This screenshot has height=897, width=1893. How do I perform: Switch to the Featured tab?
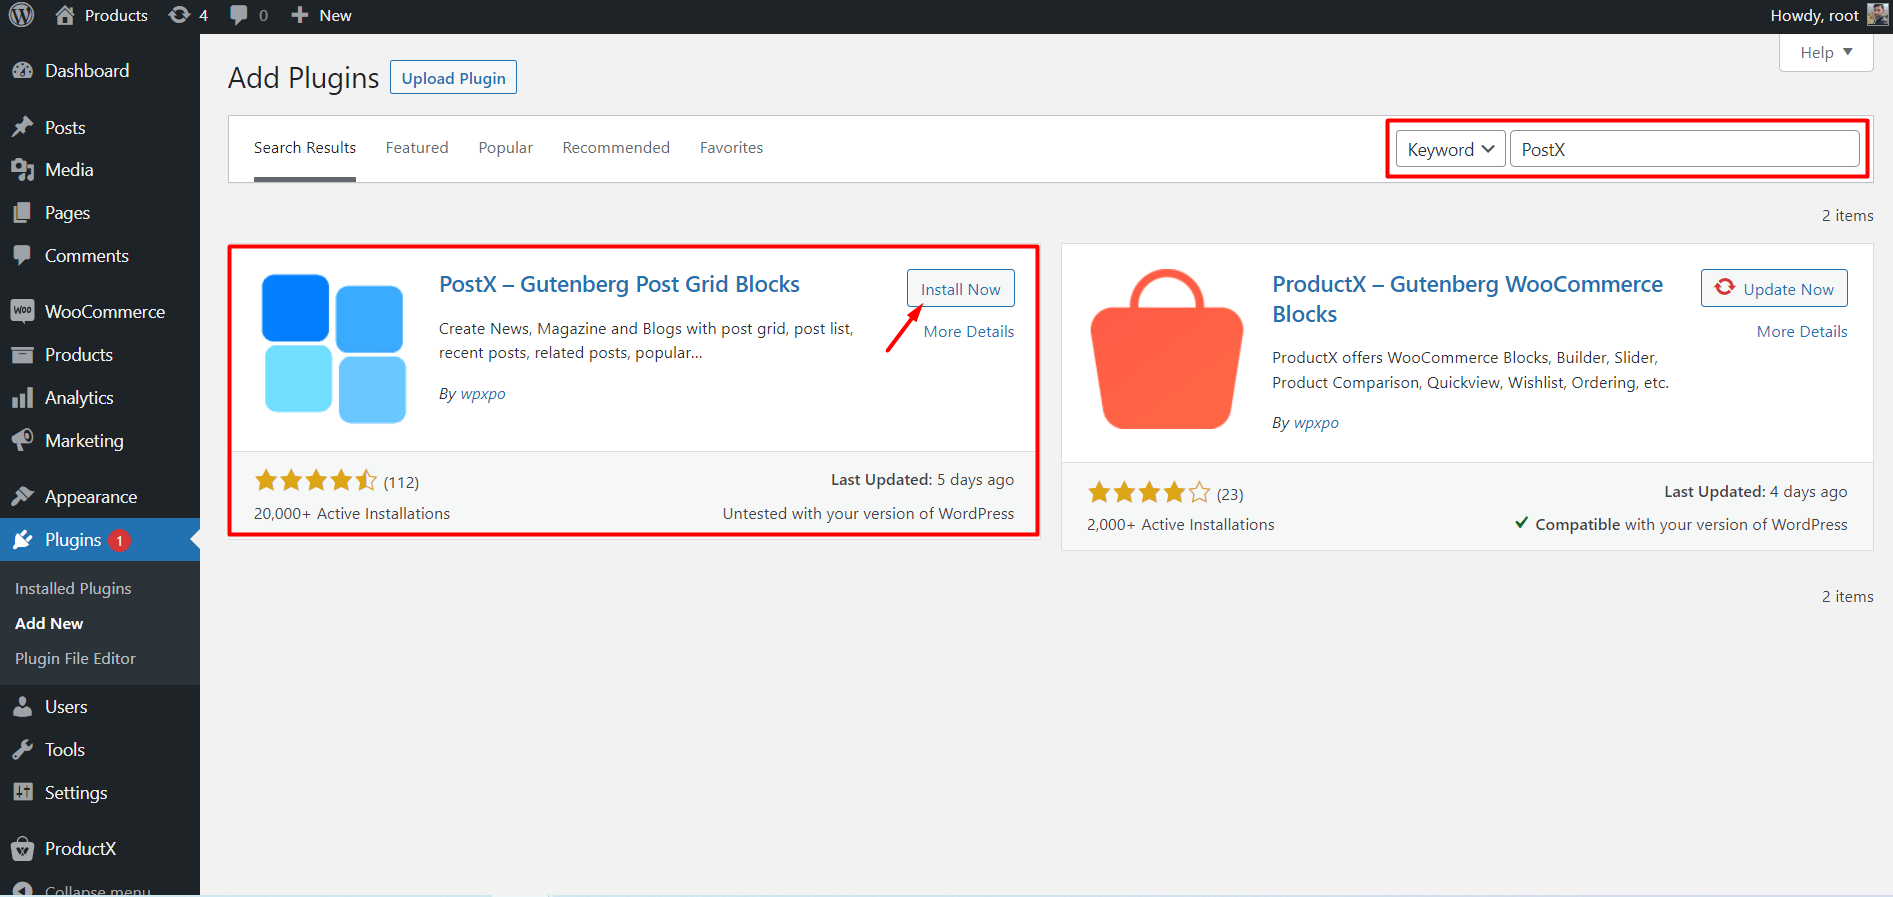tap(417, 148)
